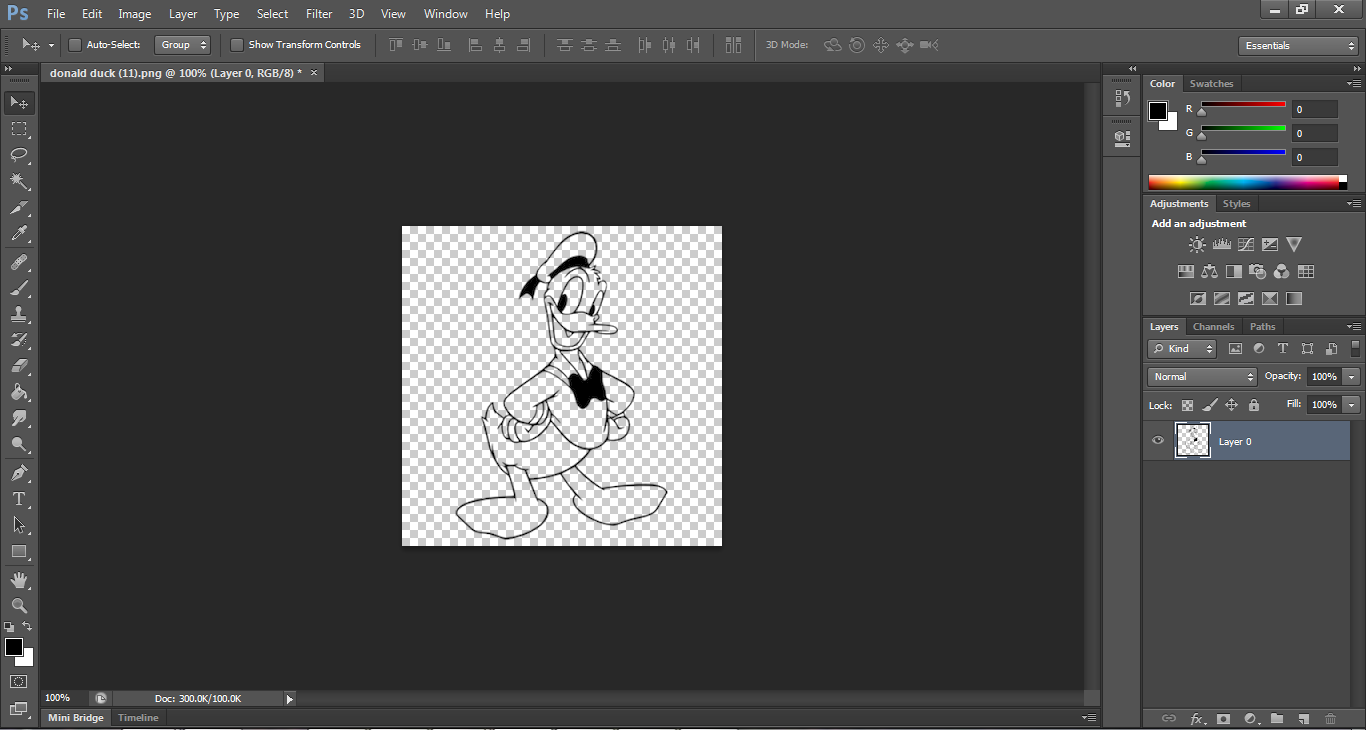Select the Magic Wand tool

(x=19, y=181)
